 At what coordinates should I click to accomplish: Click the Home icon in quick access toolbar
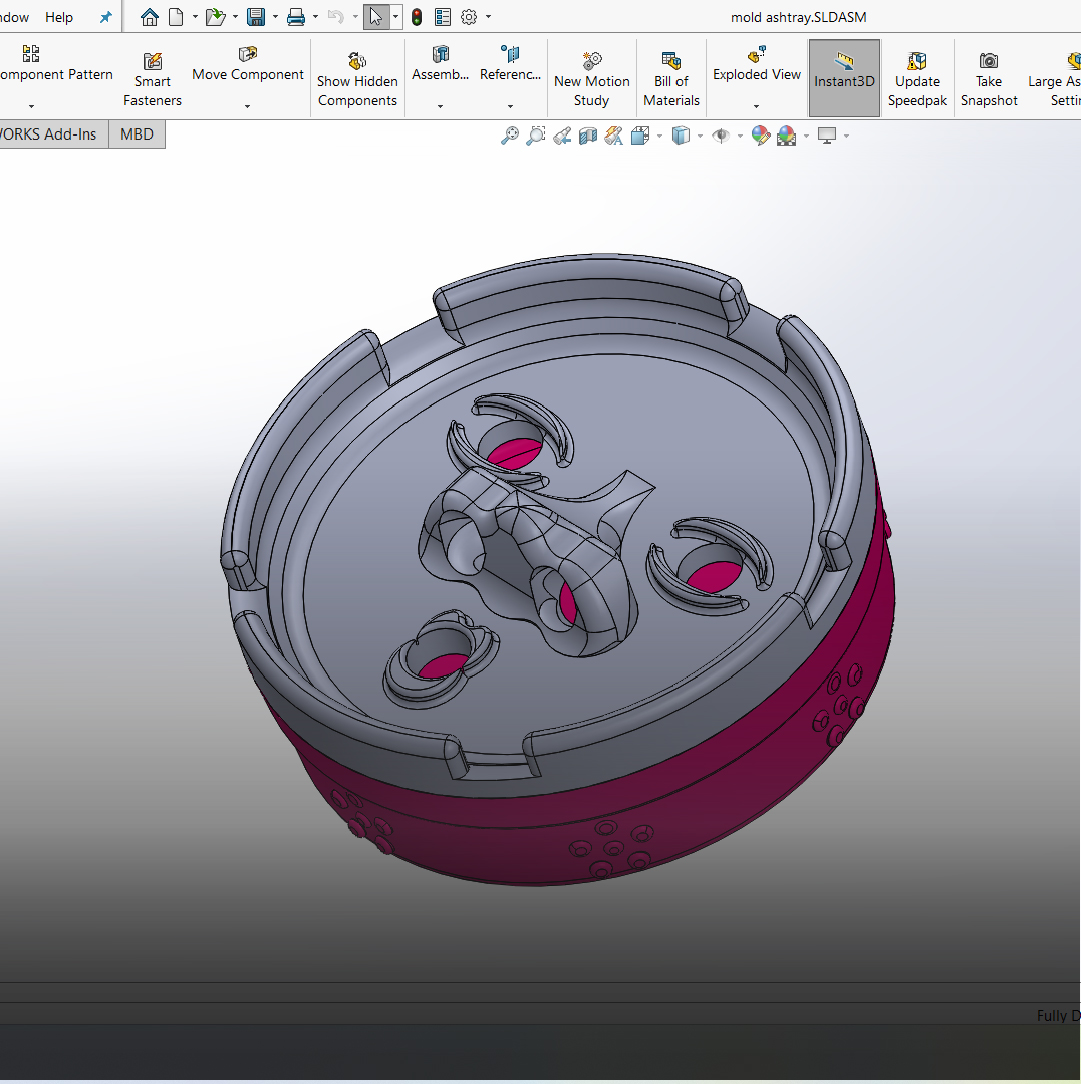point(150,17)
